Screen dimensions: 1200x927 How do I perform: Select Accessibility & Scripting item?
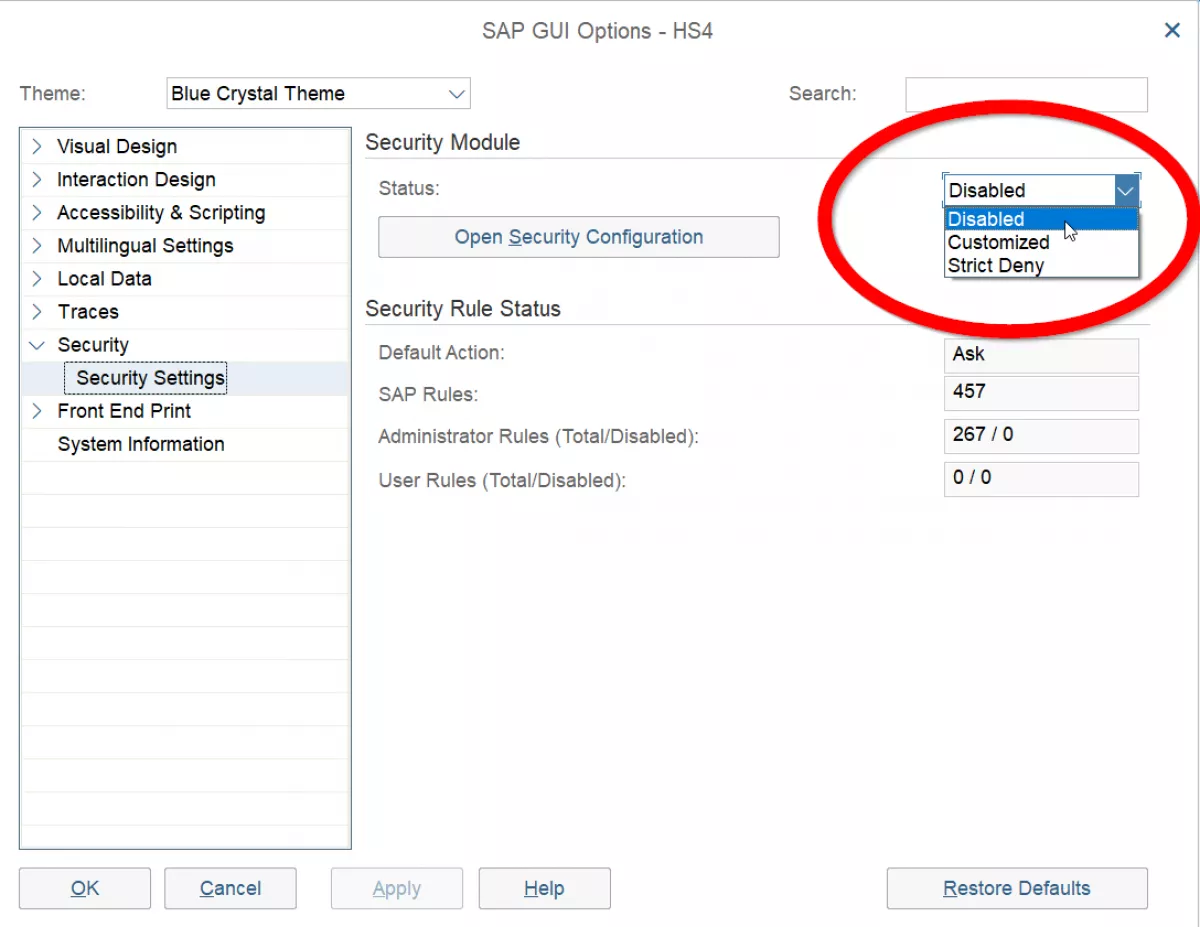[x=161, y=213]
